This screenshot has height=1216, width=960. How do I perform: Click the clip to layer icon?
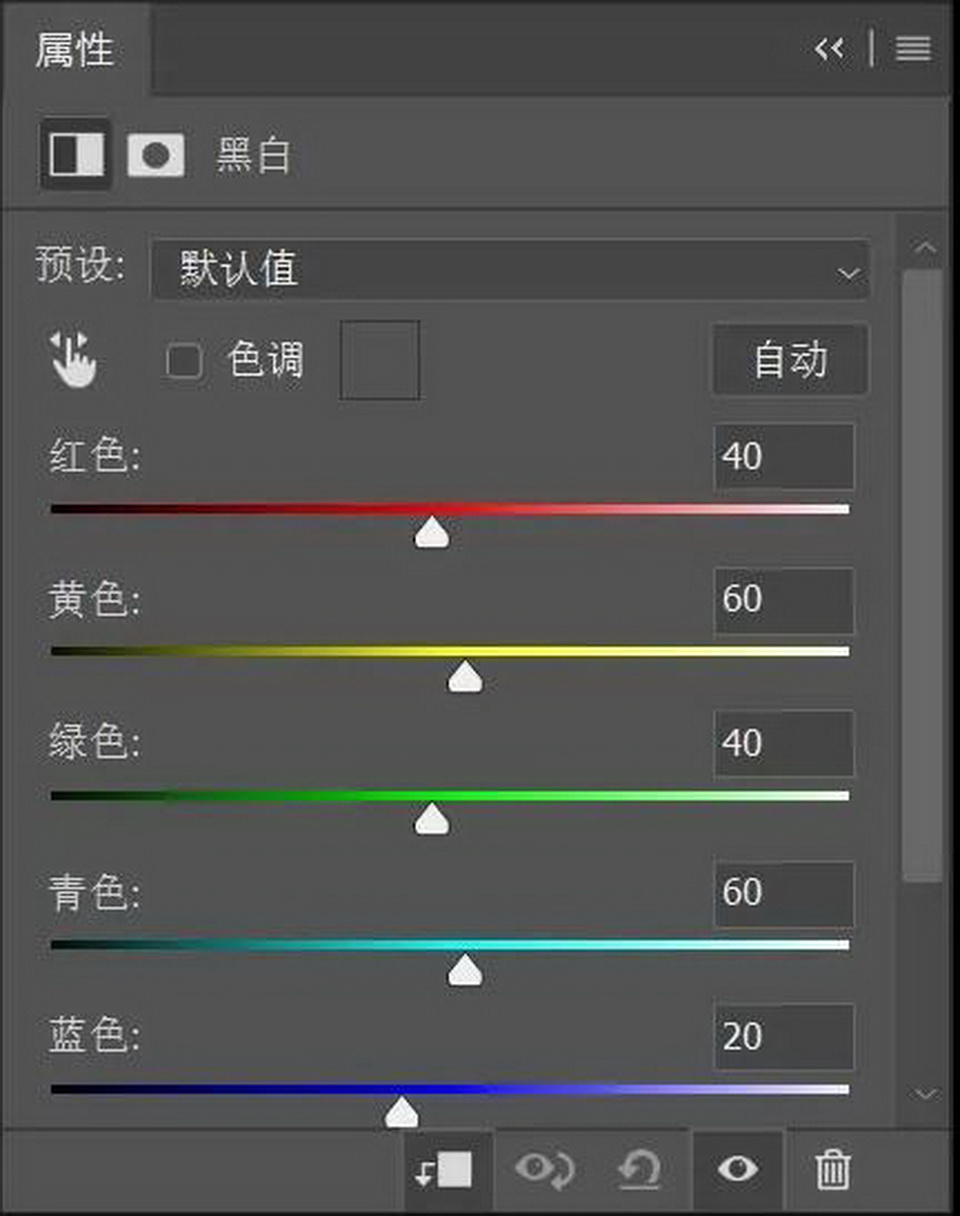click(444, 1168)
